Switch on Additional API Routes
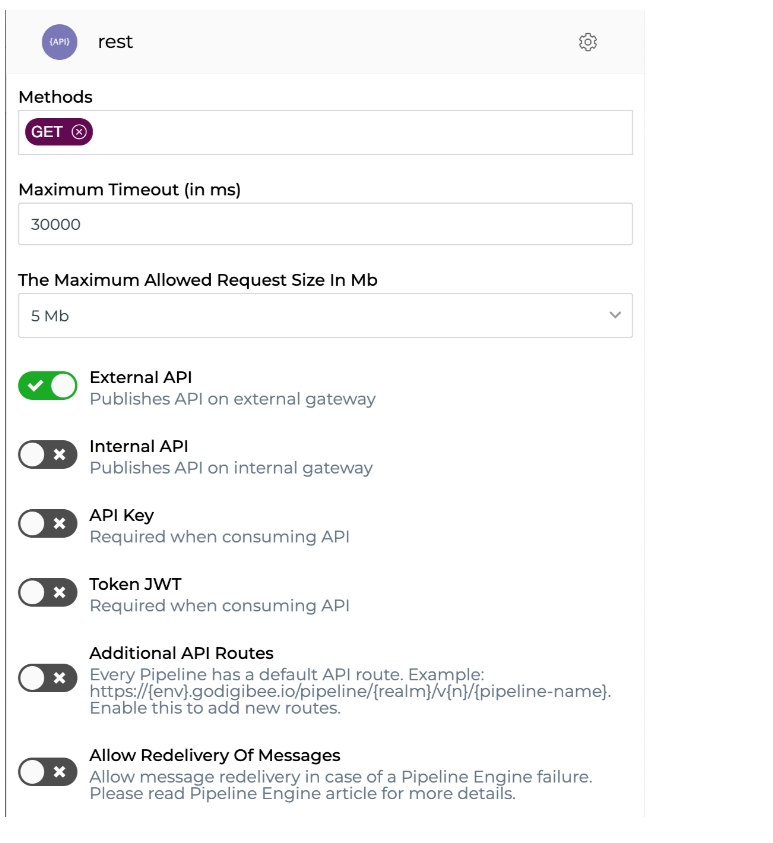This screenshot has height=843, width=773. point(48,679)
